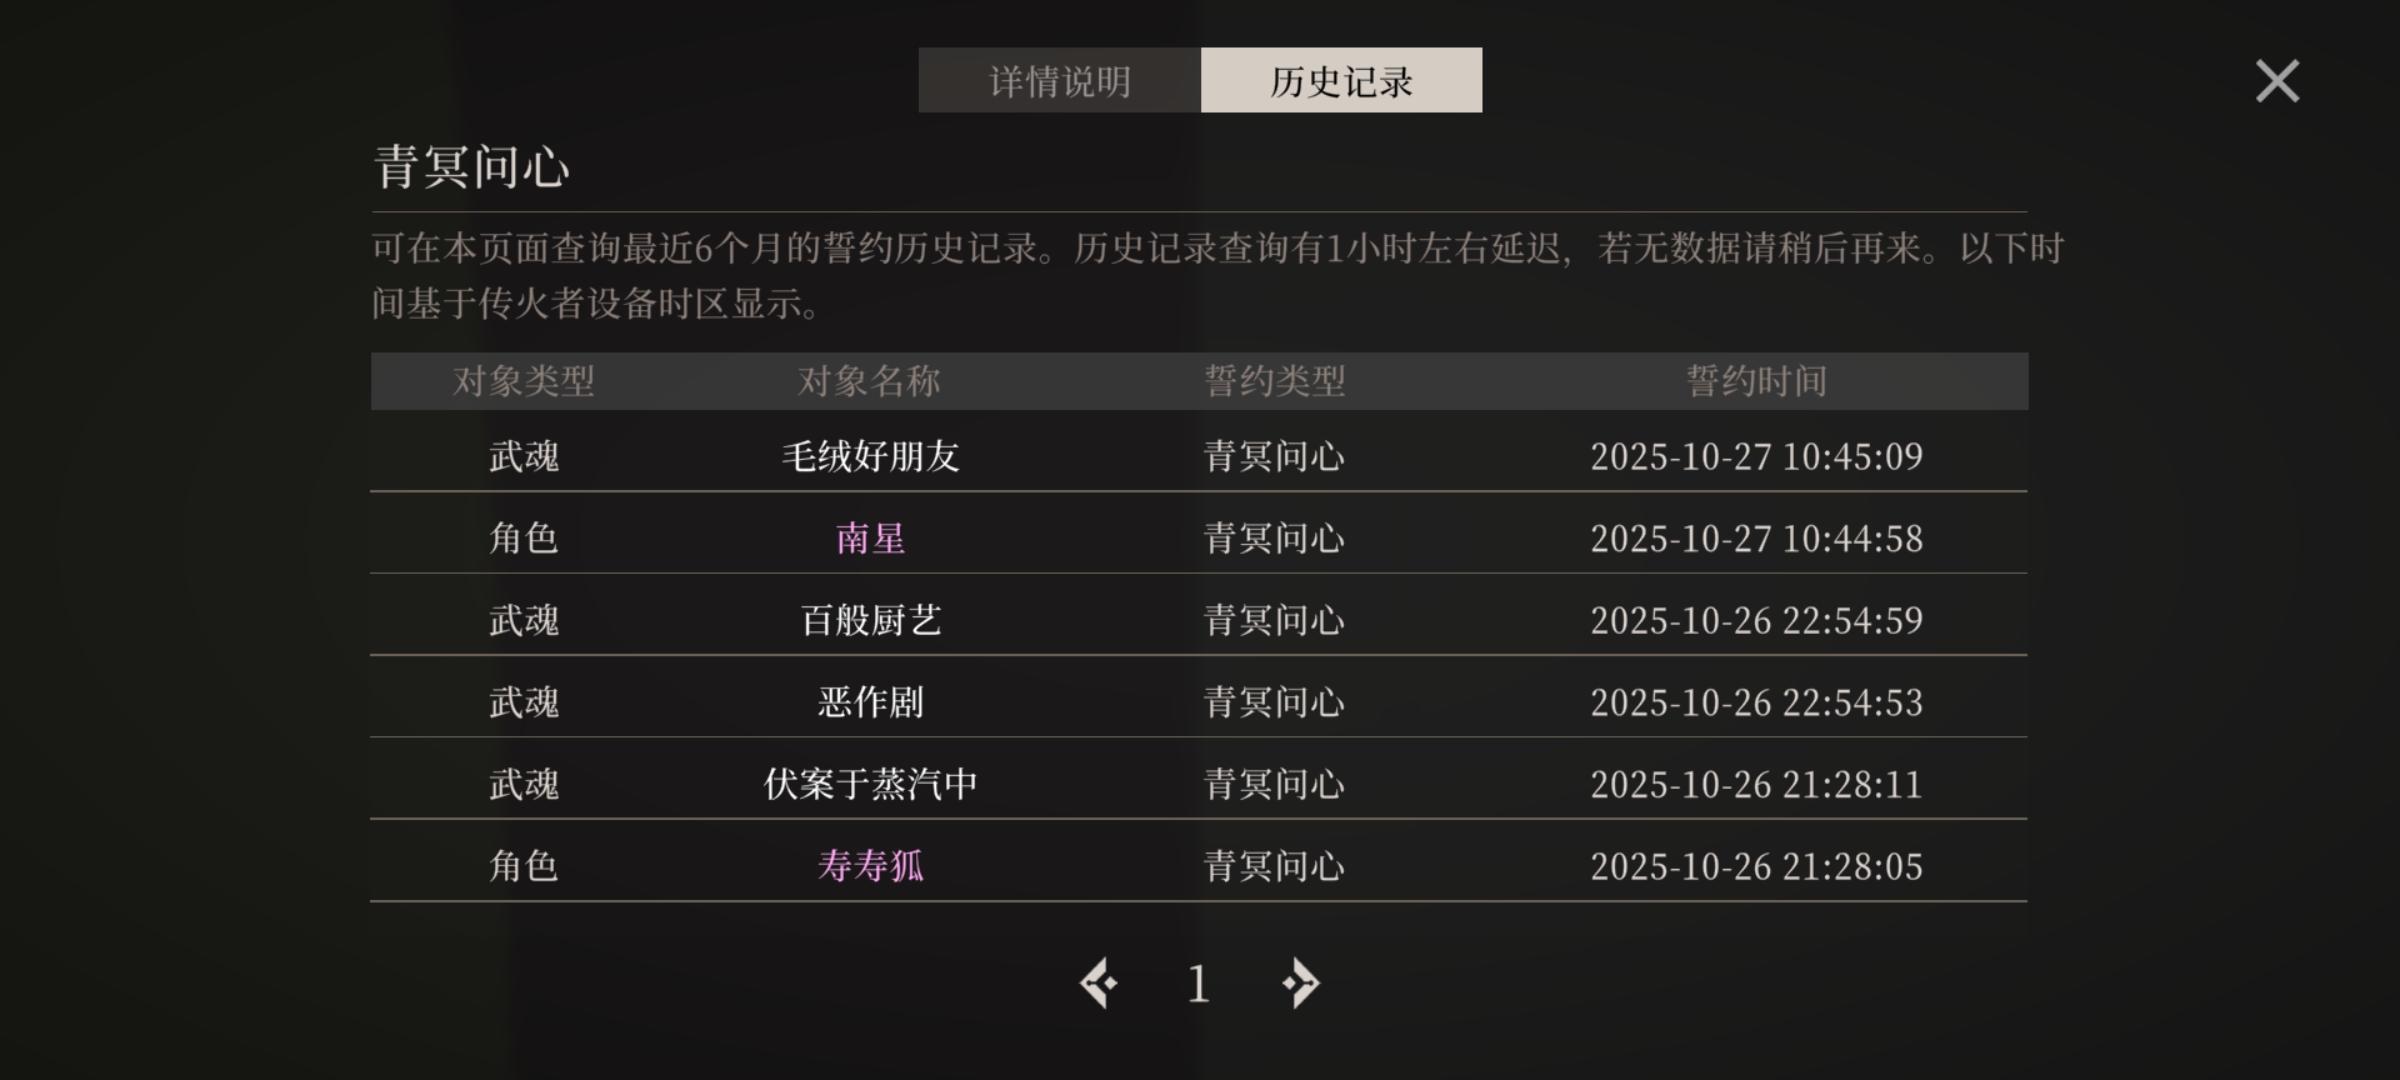This screenshot has width=2400, height=1080.
Task: Click the 对象类型 column header
Action: click(x=523, y=381)
